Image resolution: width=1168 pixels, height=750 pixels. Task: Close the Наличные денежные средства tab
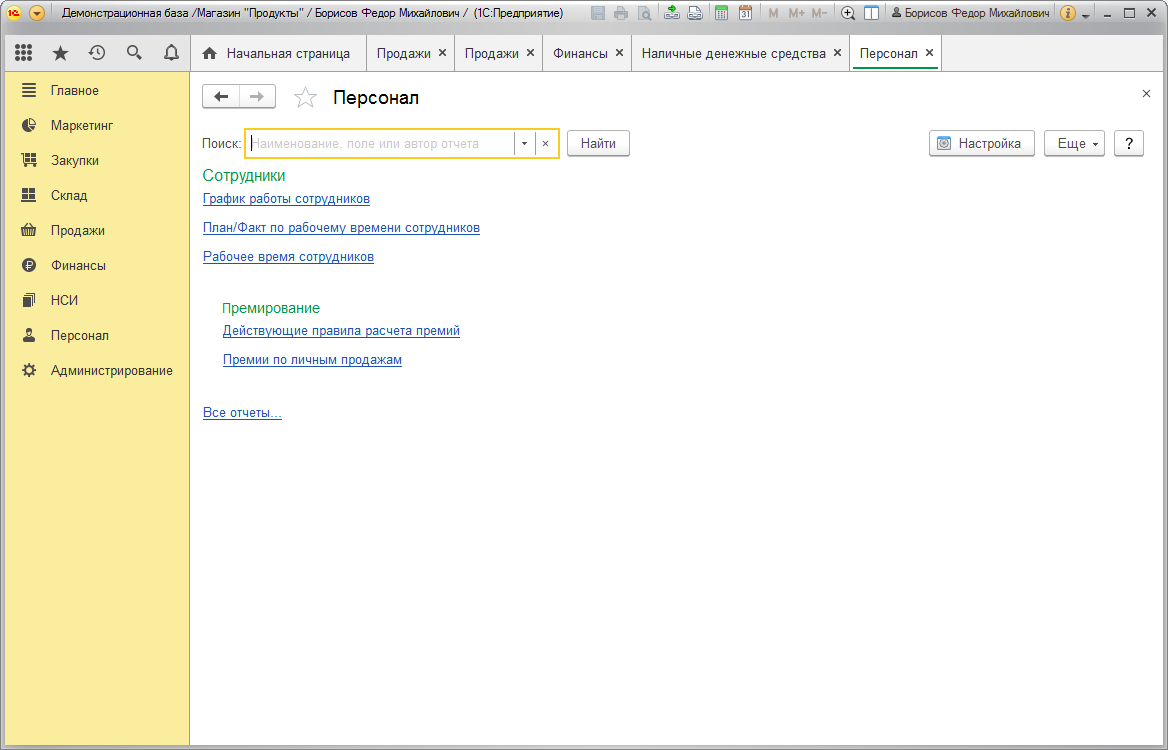point(837,53)
